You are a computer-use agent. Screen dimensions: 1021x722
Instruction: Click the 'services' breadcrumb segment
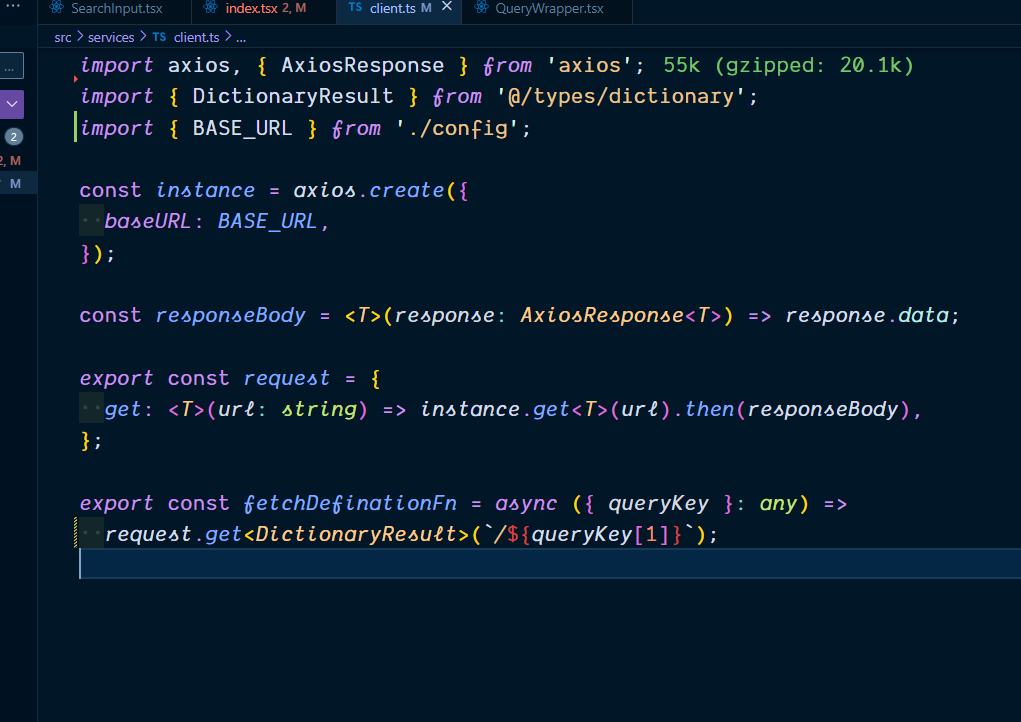click(111, 38)
